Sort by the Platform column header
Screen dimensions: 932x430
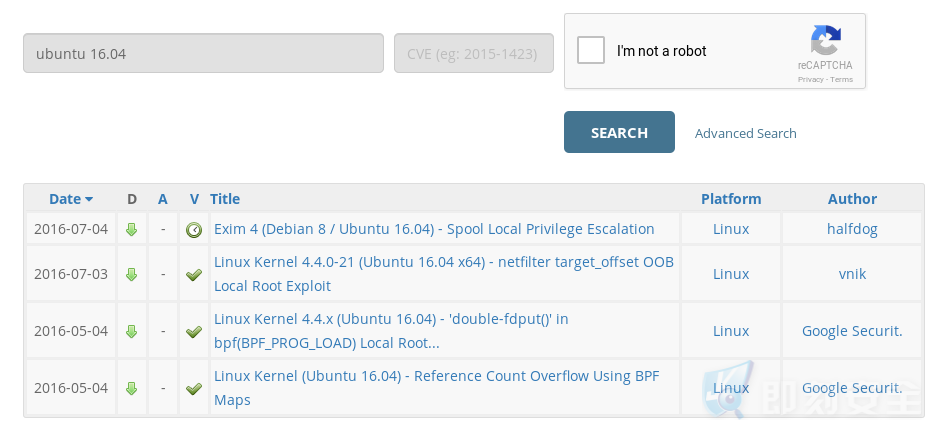pos(731,199)
